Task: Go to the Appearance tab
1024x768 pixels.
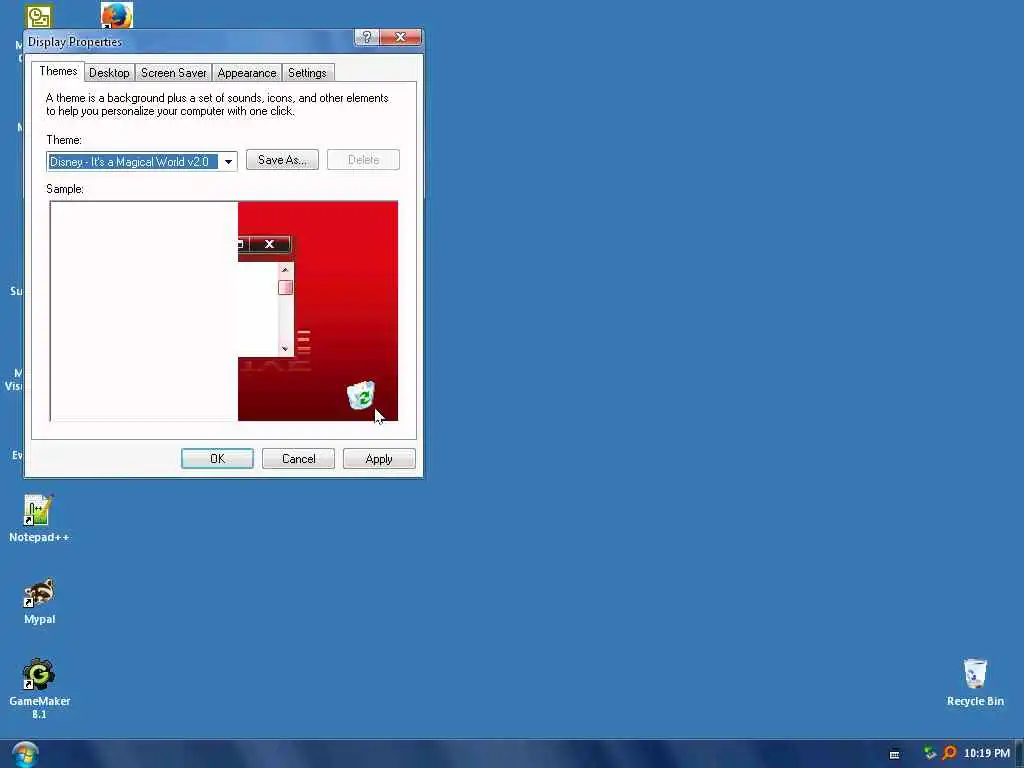Action: coord(247,72)
